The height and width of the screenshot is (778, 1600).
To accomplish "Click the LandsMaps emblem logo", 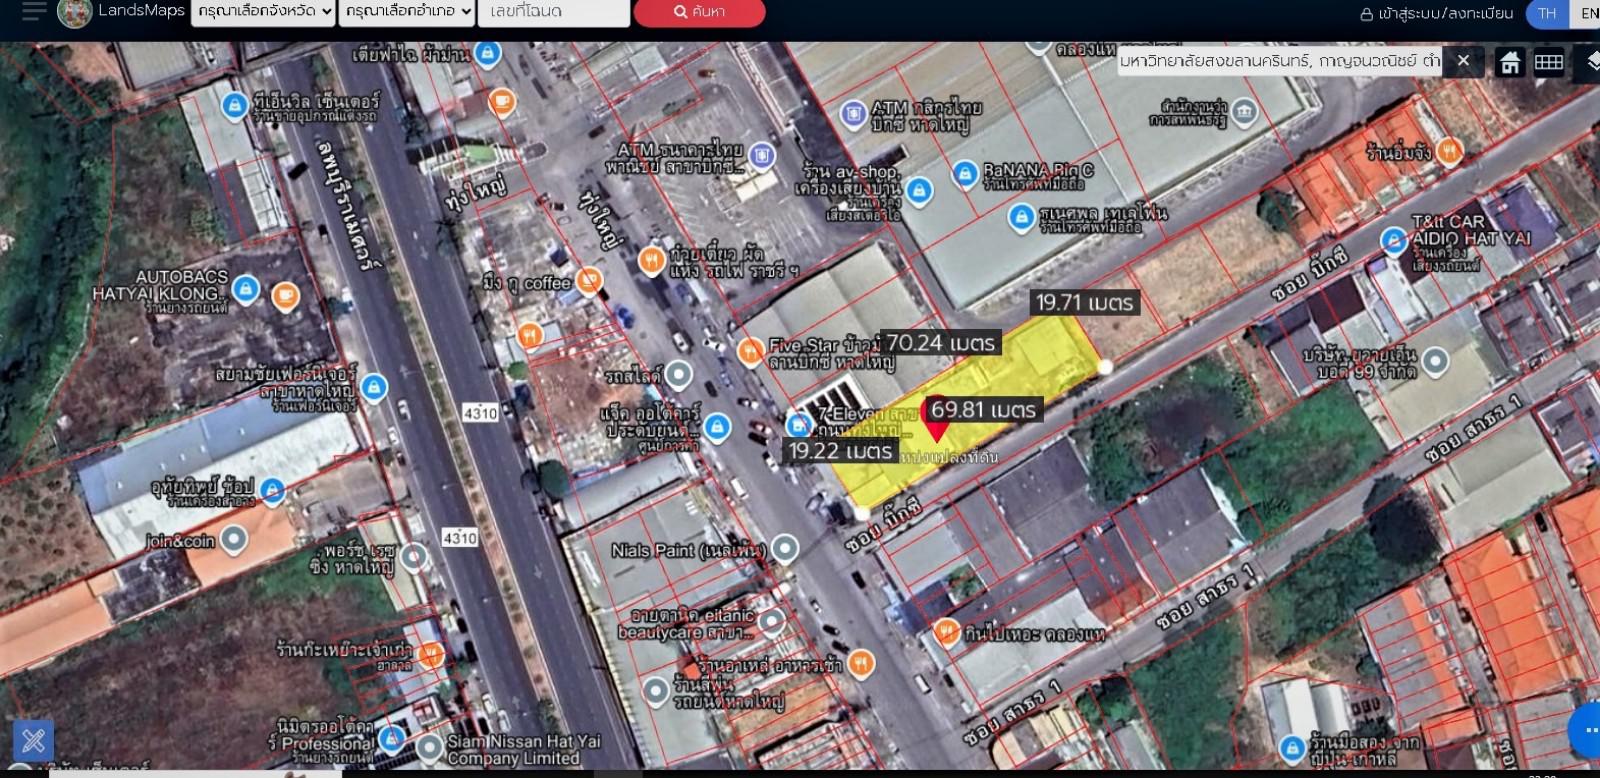I will click(x=75, y=13).
